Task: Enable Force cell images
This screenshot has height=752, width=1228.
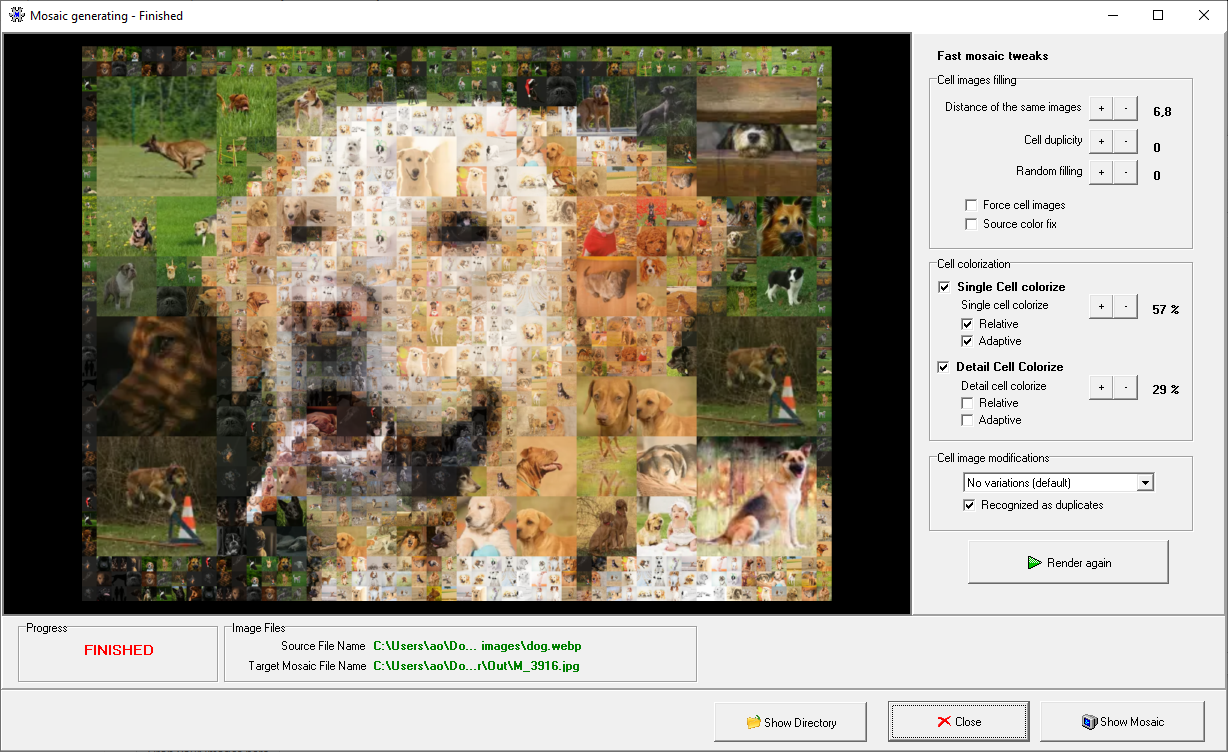Action: (x=971, y=205)
